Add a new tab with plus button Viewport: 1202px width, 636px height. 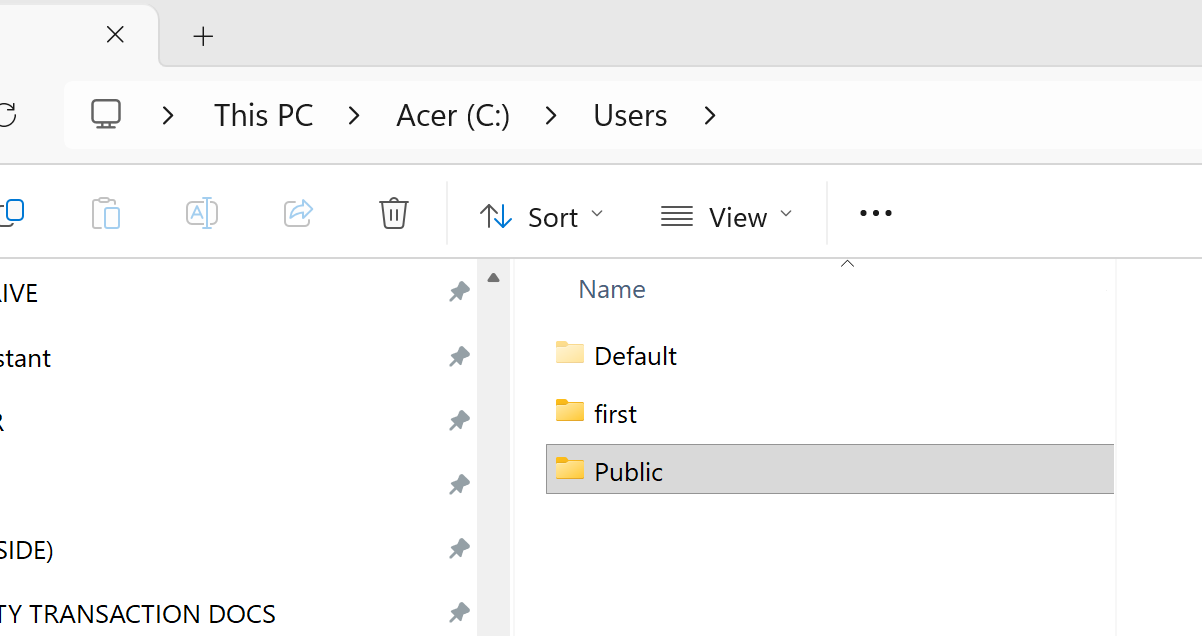203,37
